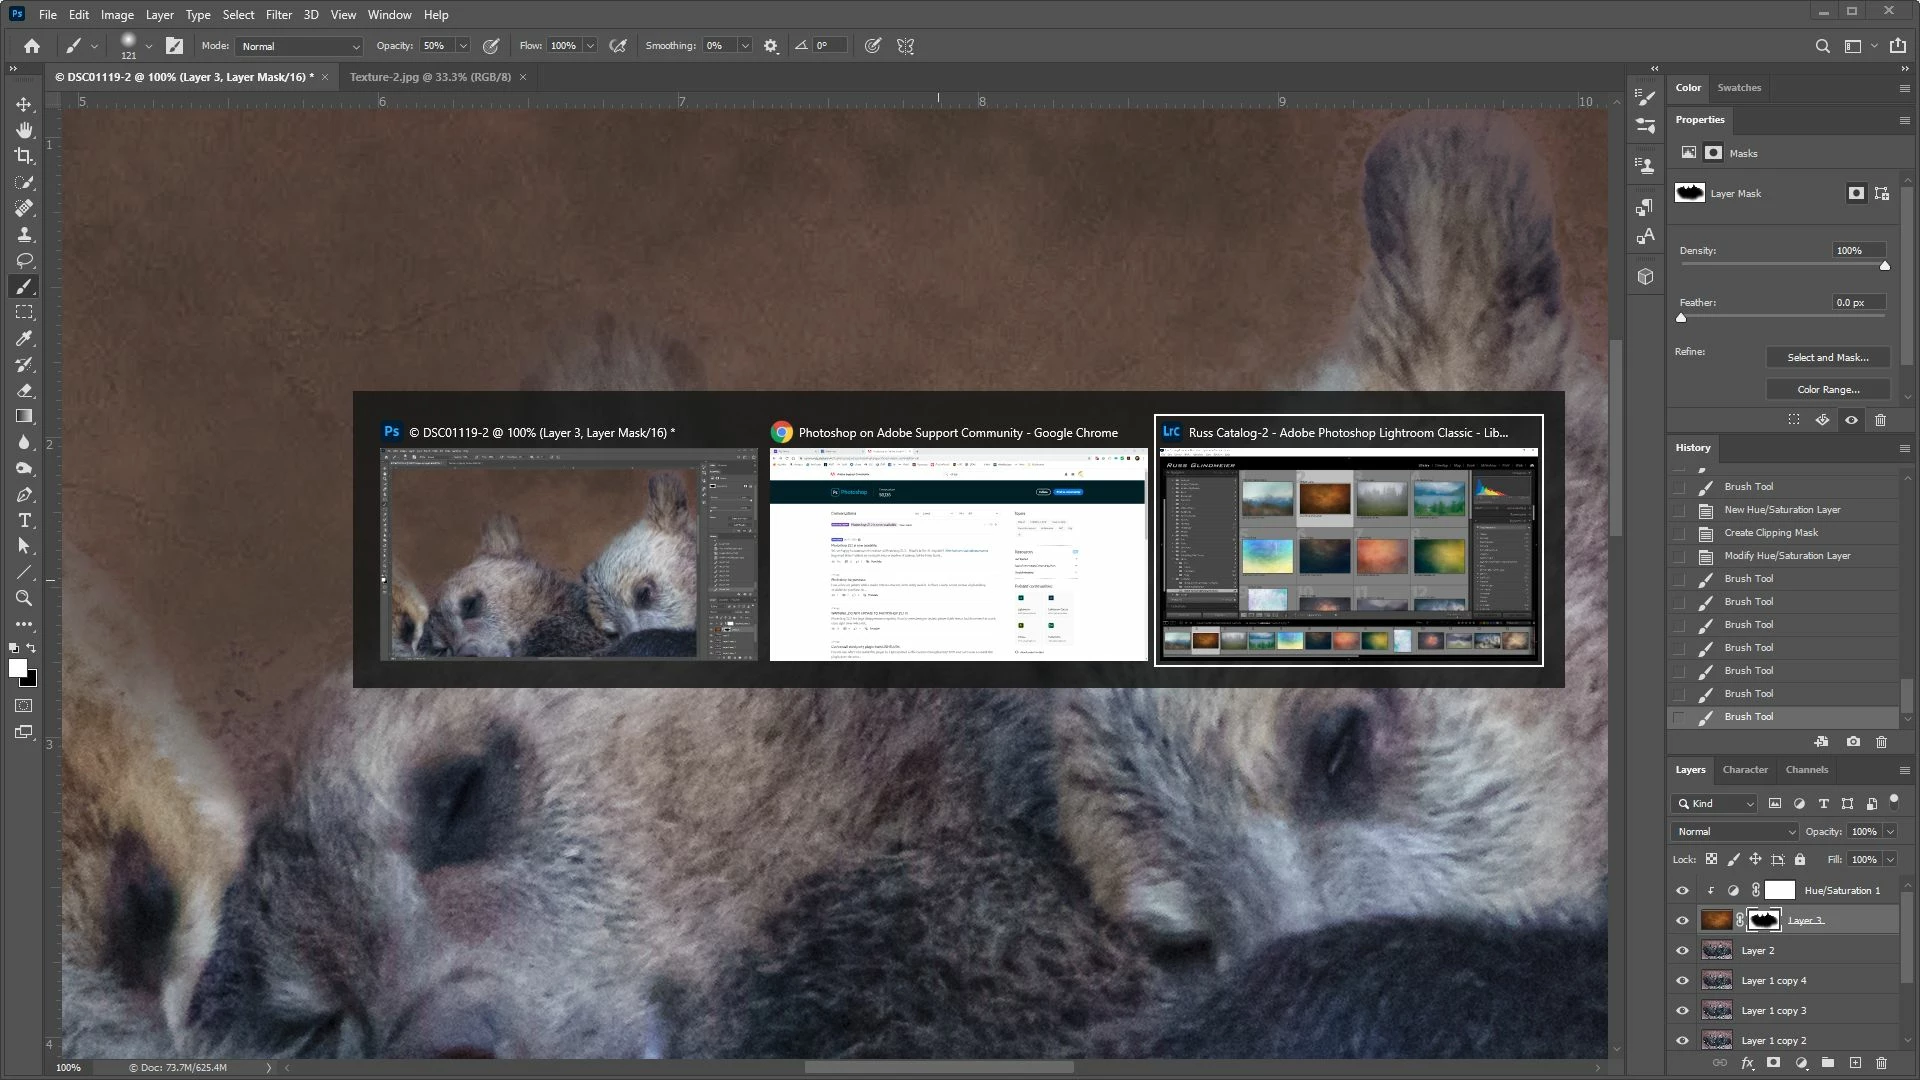Open smoothing options gear icon
The image size is (1920, 1080).
(770, 46)
